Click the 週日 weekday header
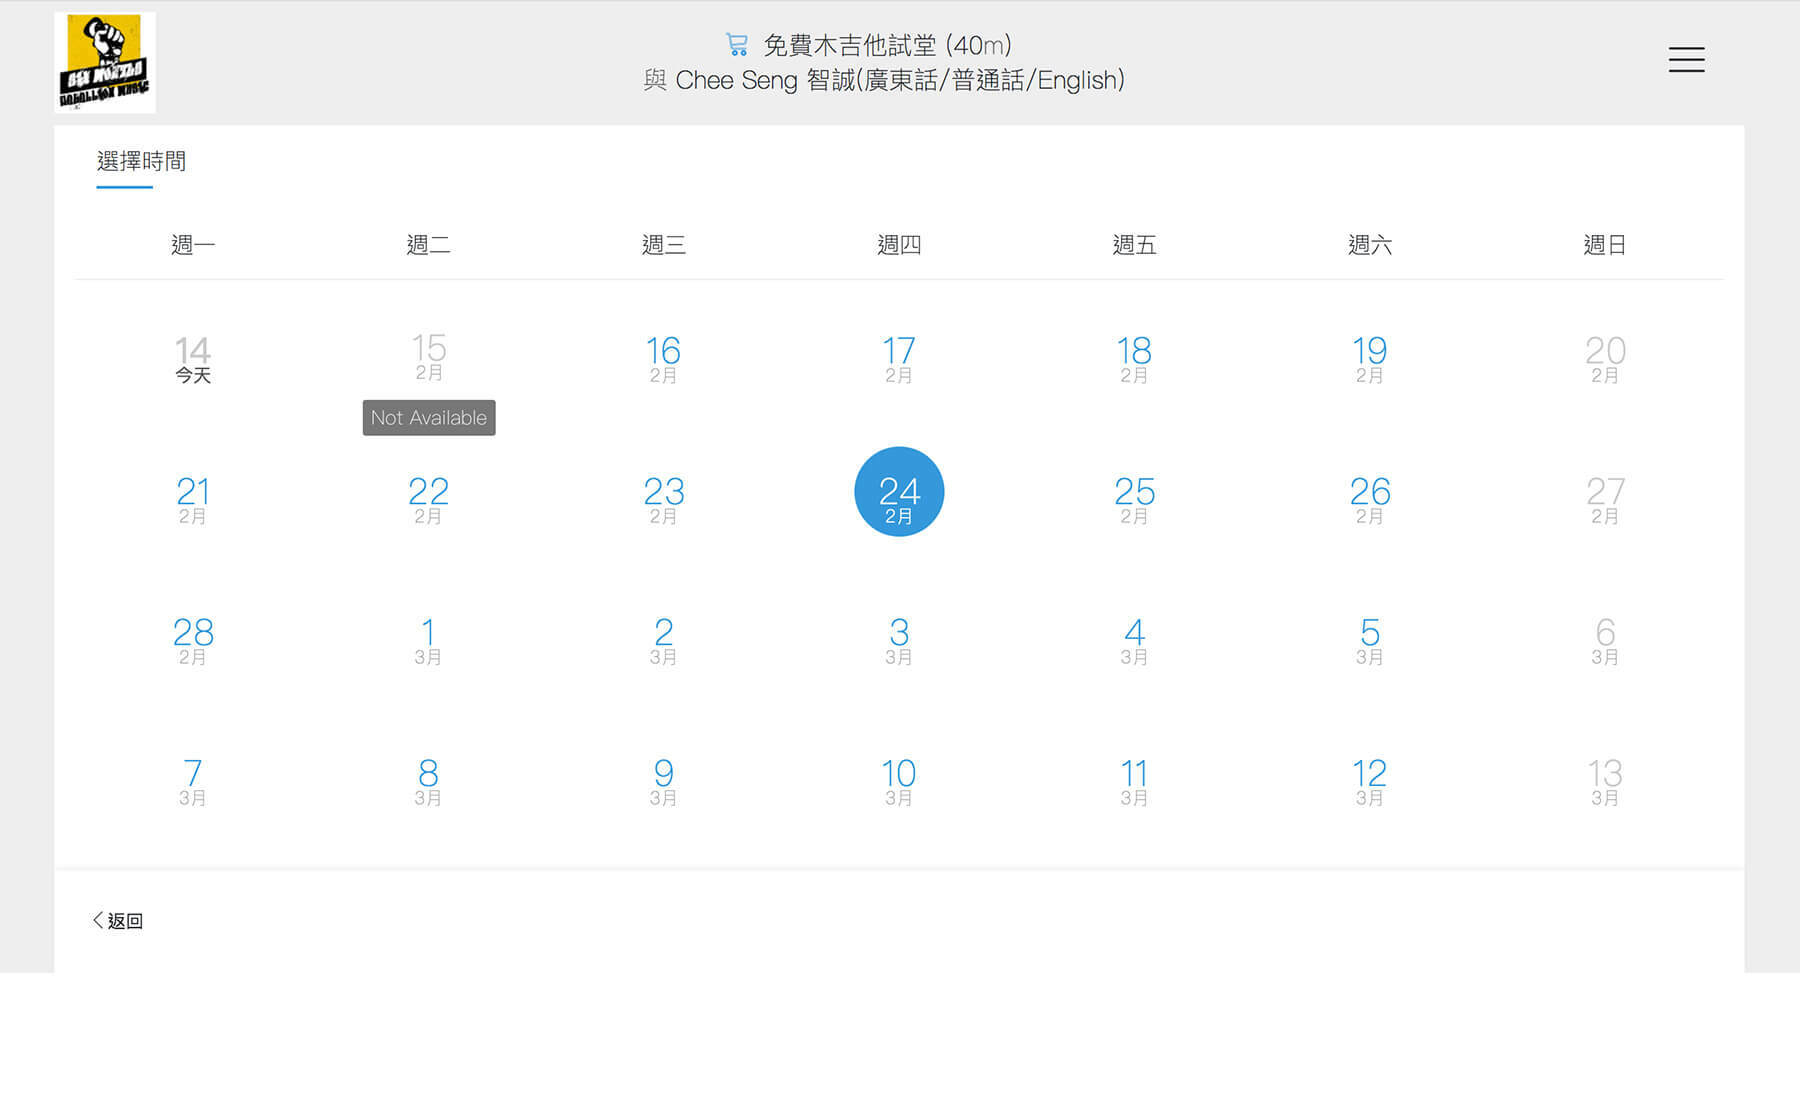The image size is (1800, 1095). point(1605,245)
